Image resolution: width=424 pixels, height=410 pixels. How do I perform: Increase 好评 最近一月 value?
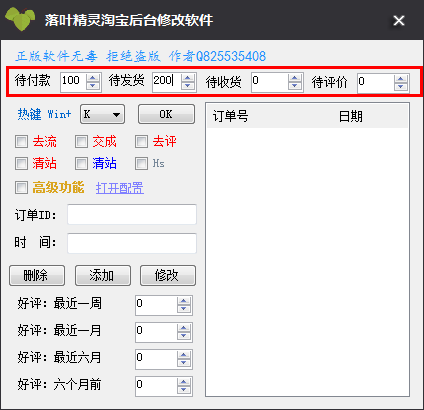184,328
